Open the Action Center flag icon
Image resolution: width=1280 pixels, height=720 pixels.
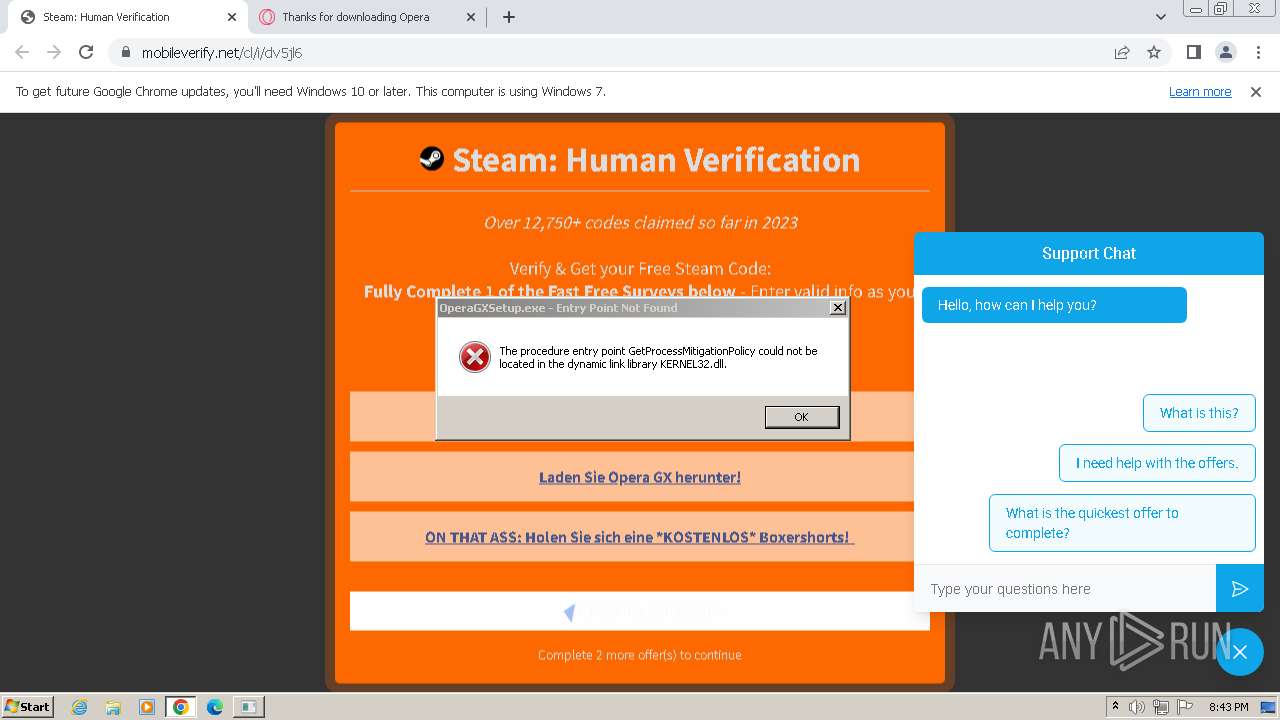point(1183,707)
